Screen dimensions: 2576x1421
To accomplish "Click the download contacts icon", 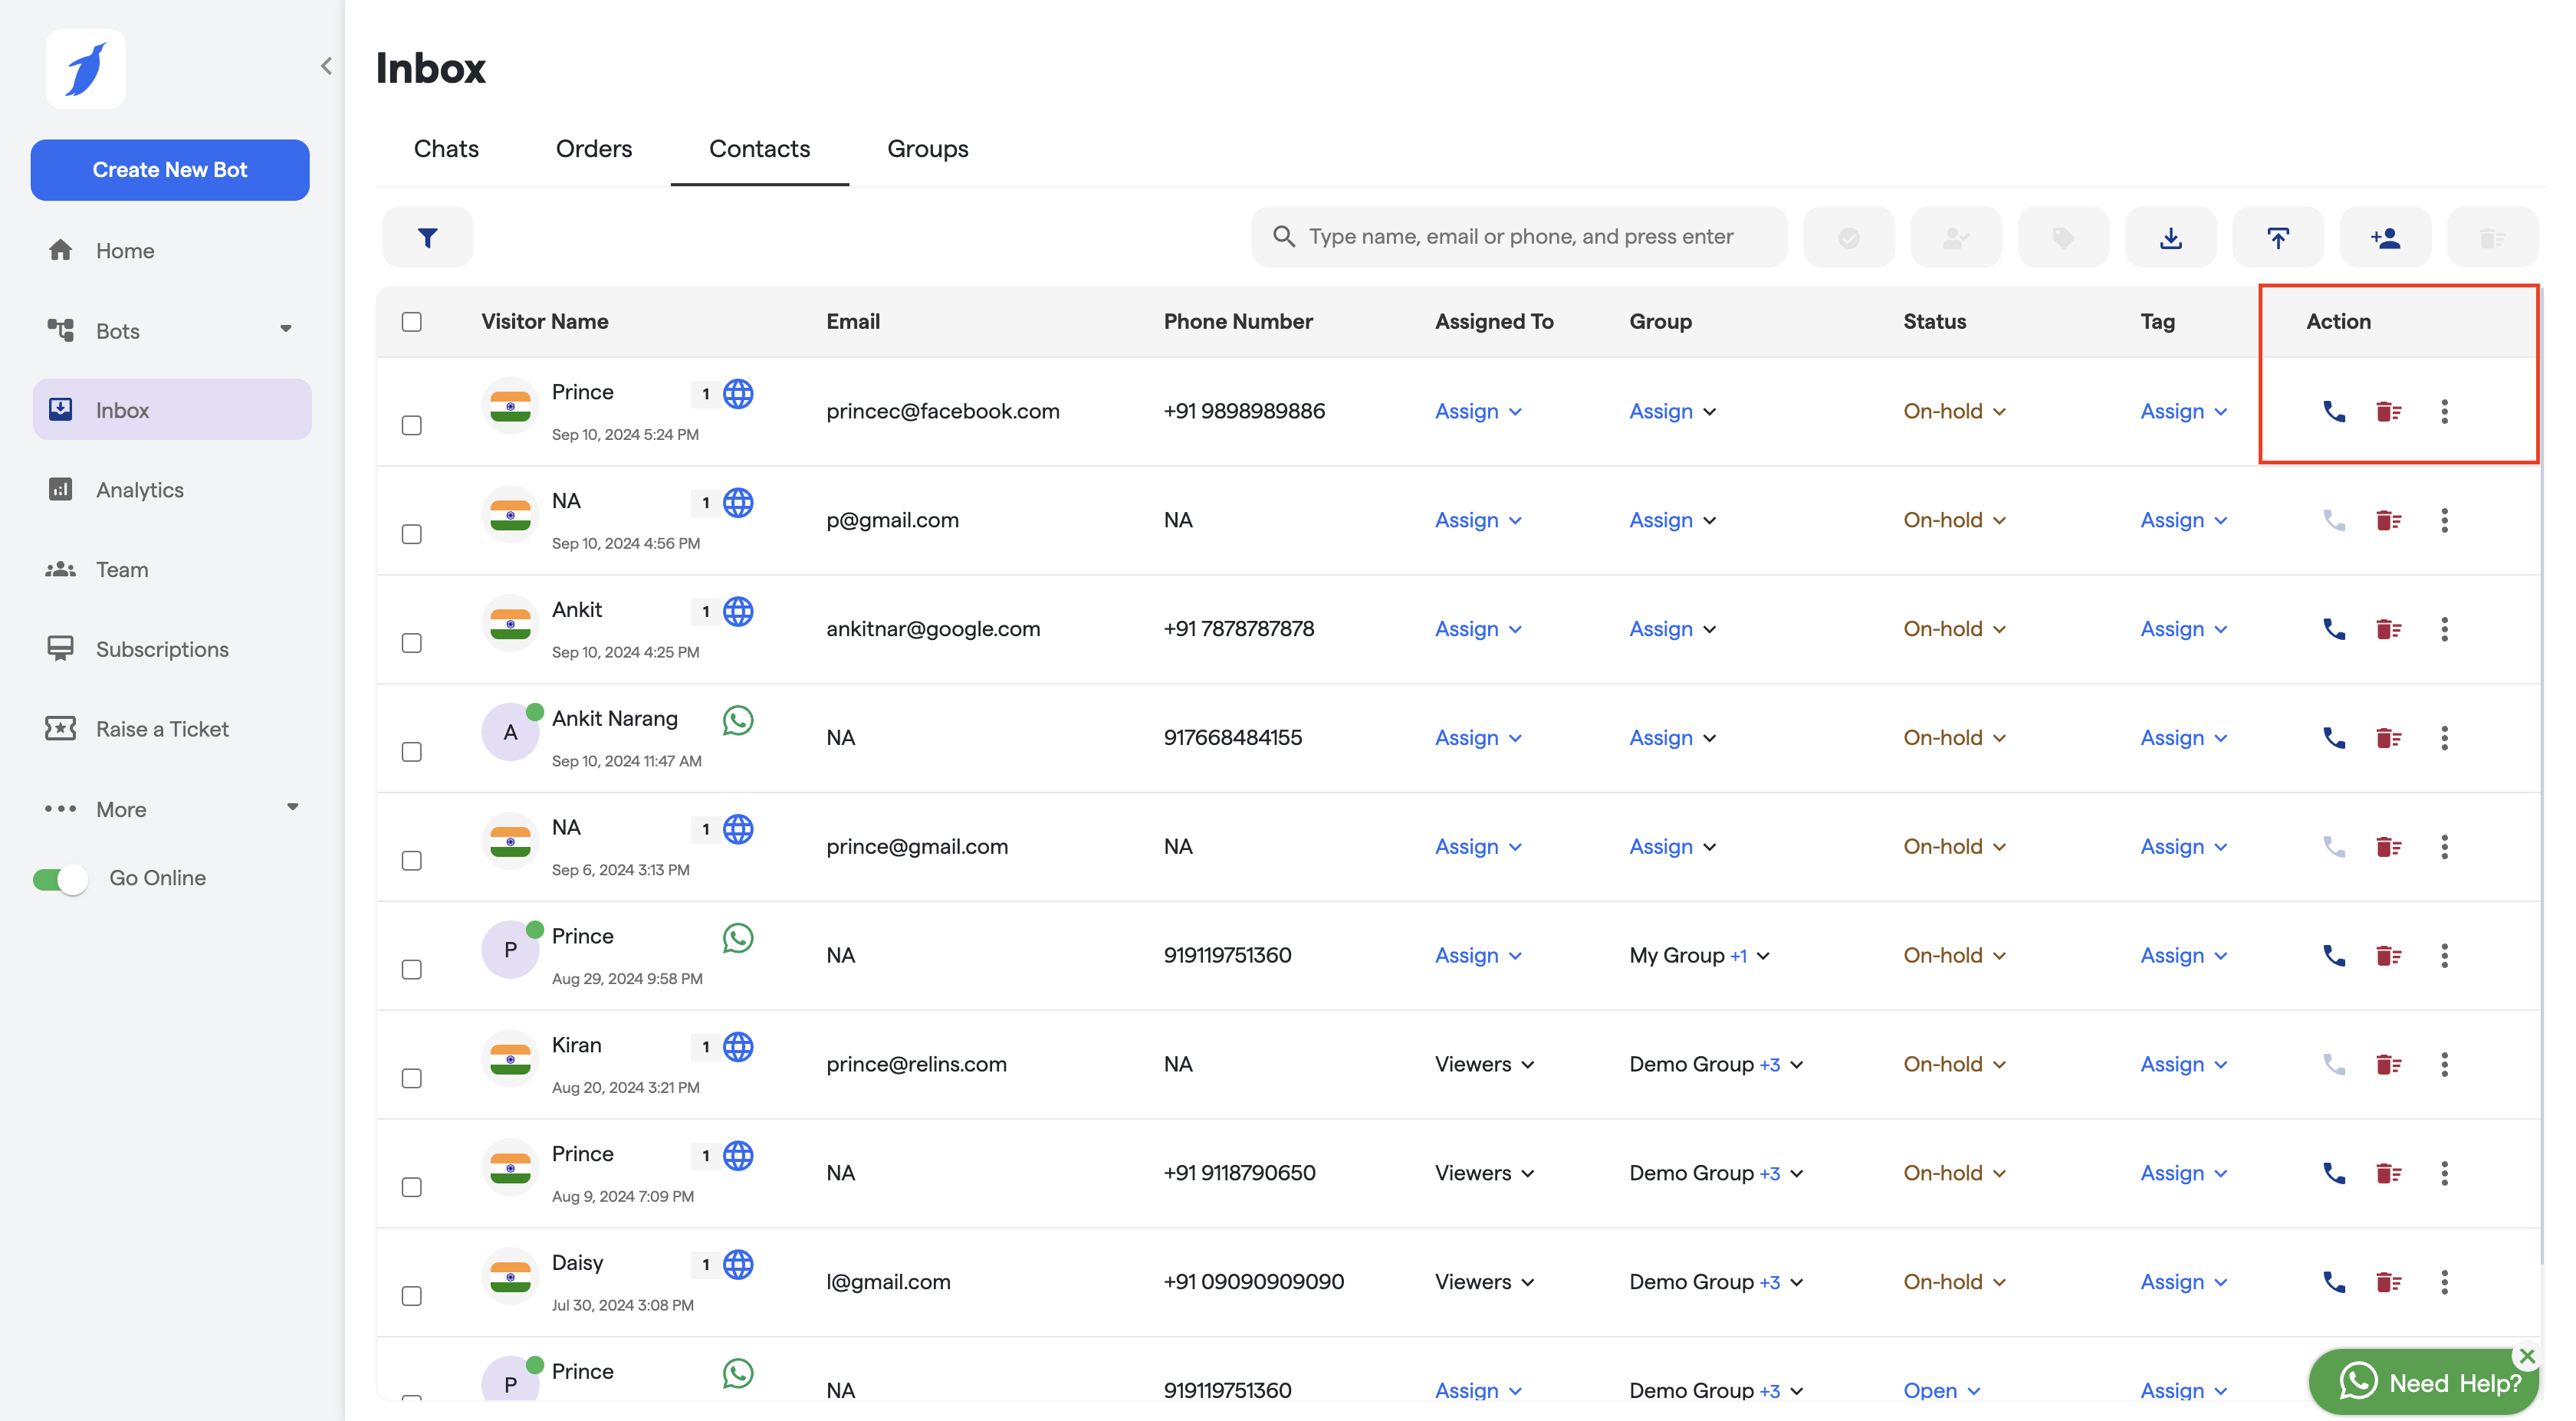I will pyautogui.click(x=2170, y=237).
